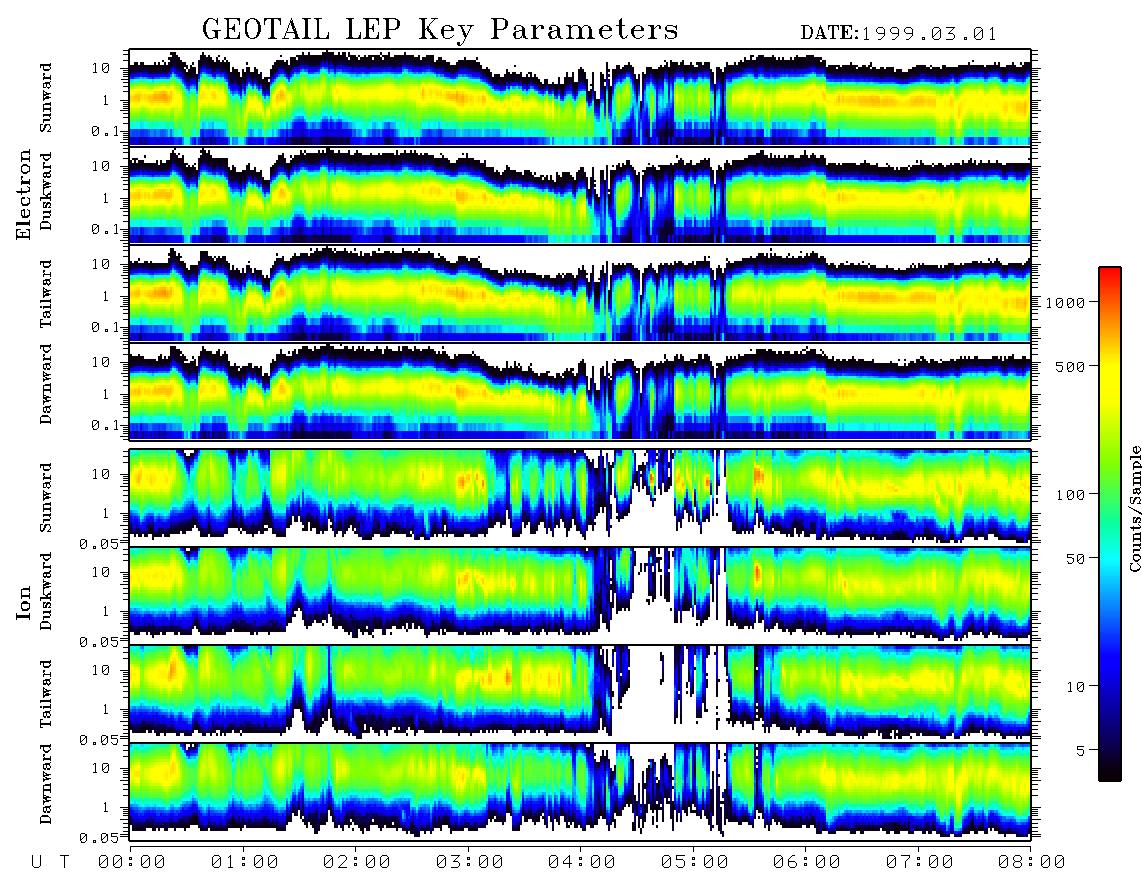
Task: Click the 03:00 time tick label
Action: (x=469, y=862)
